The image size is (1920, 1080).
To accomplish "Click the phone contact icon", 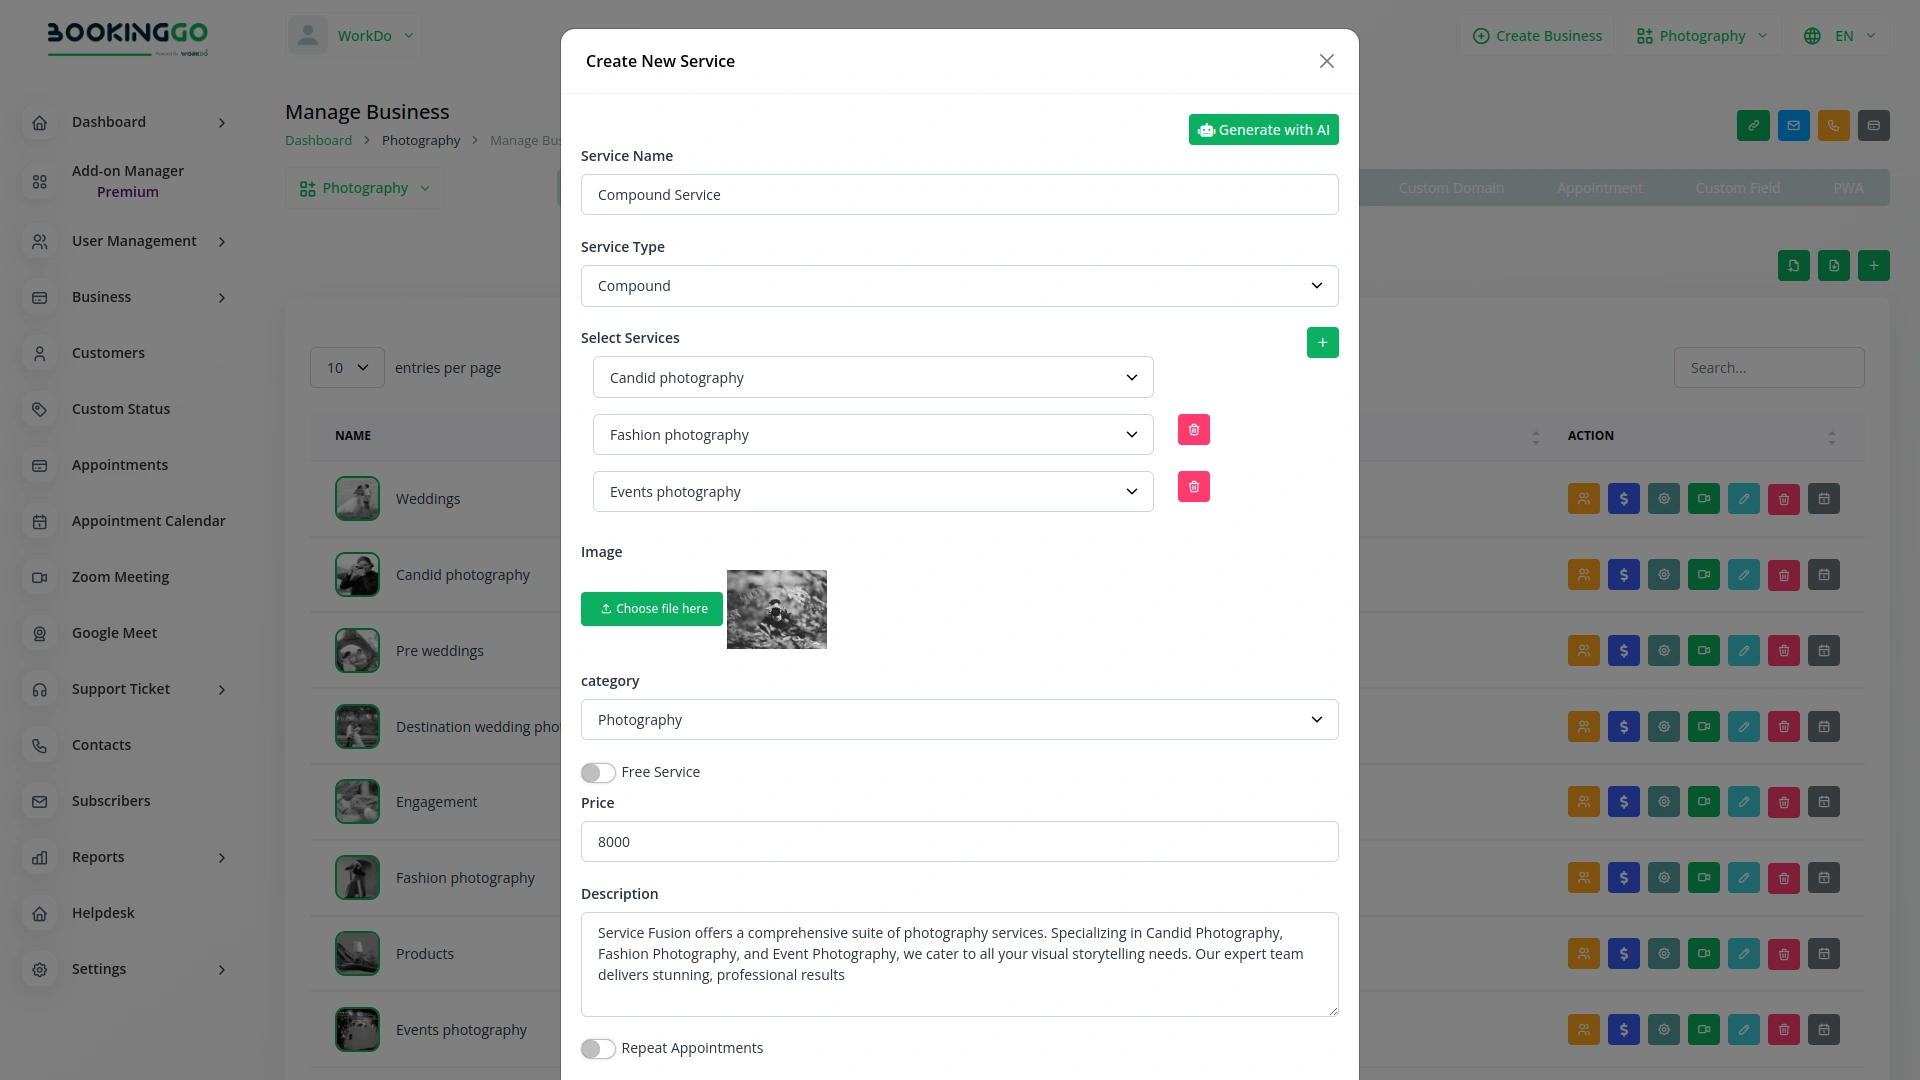I will click(x=1833, y=126).
